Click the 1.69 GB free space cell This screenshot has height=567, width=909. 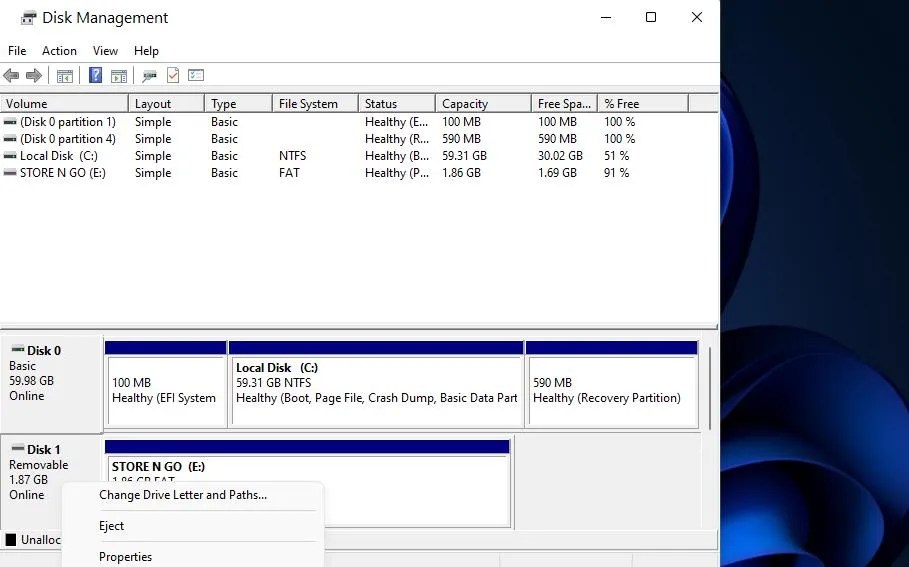557,173
